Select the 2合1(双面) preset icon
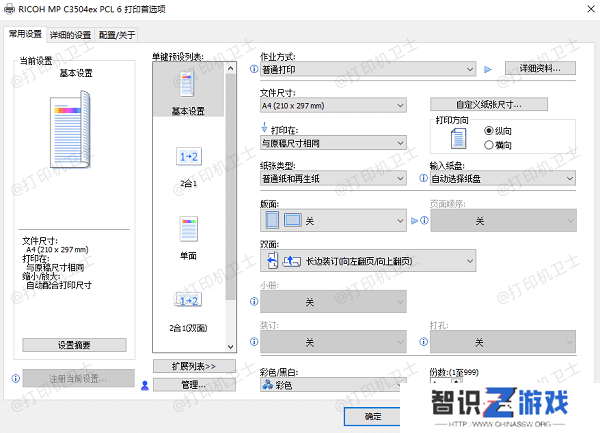This screenshot has height=433, width=600. (x=188, y=300)
